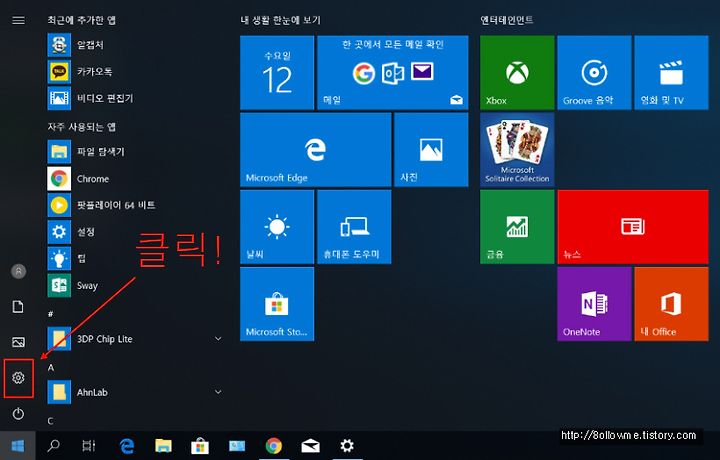Viewport: 720px width, 460px height.
Task: Open the 금융 finance tile
Action: pyautogui.click(x=517, y=227)
